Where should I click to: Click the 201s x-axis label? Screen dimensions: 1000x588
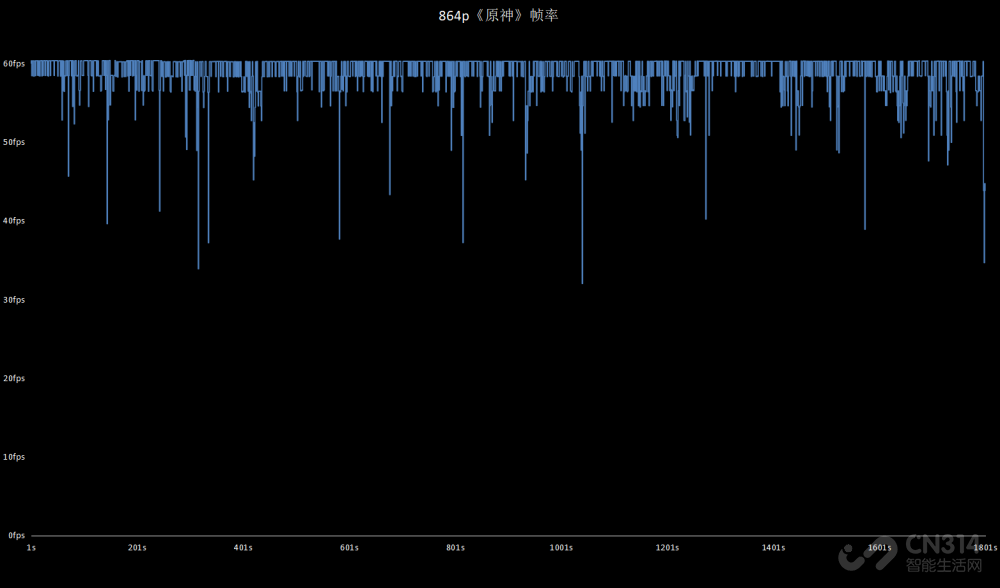(x=137, y=548)
